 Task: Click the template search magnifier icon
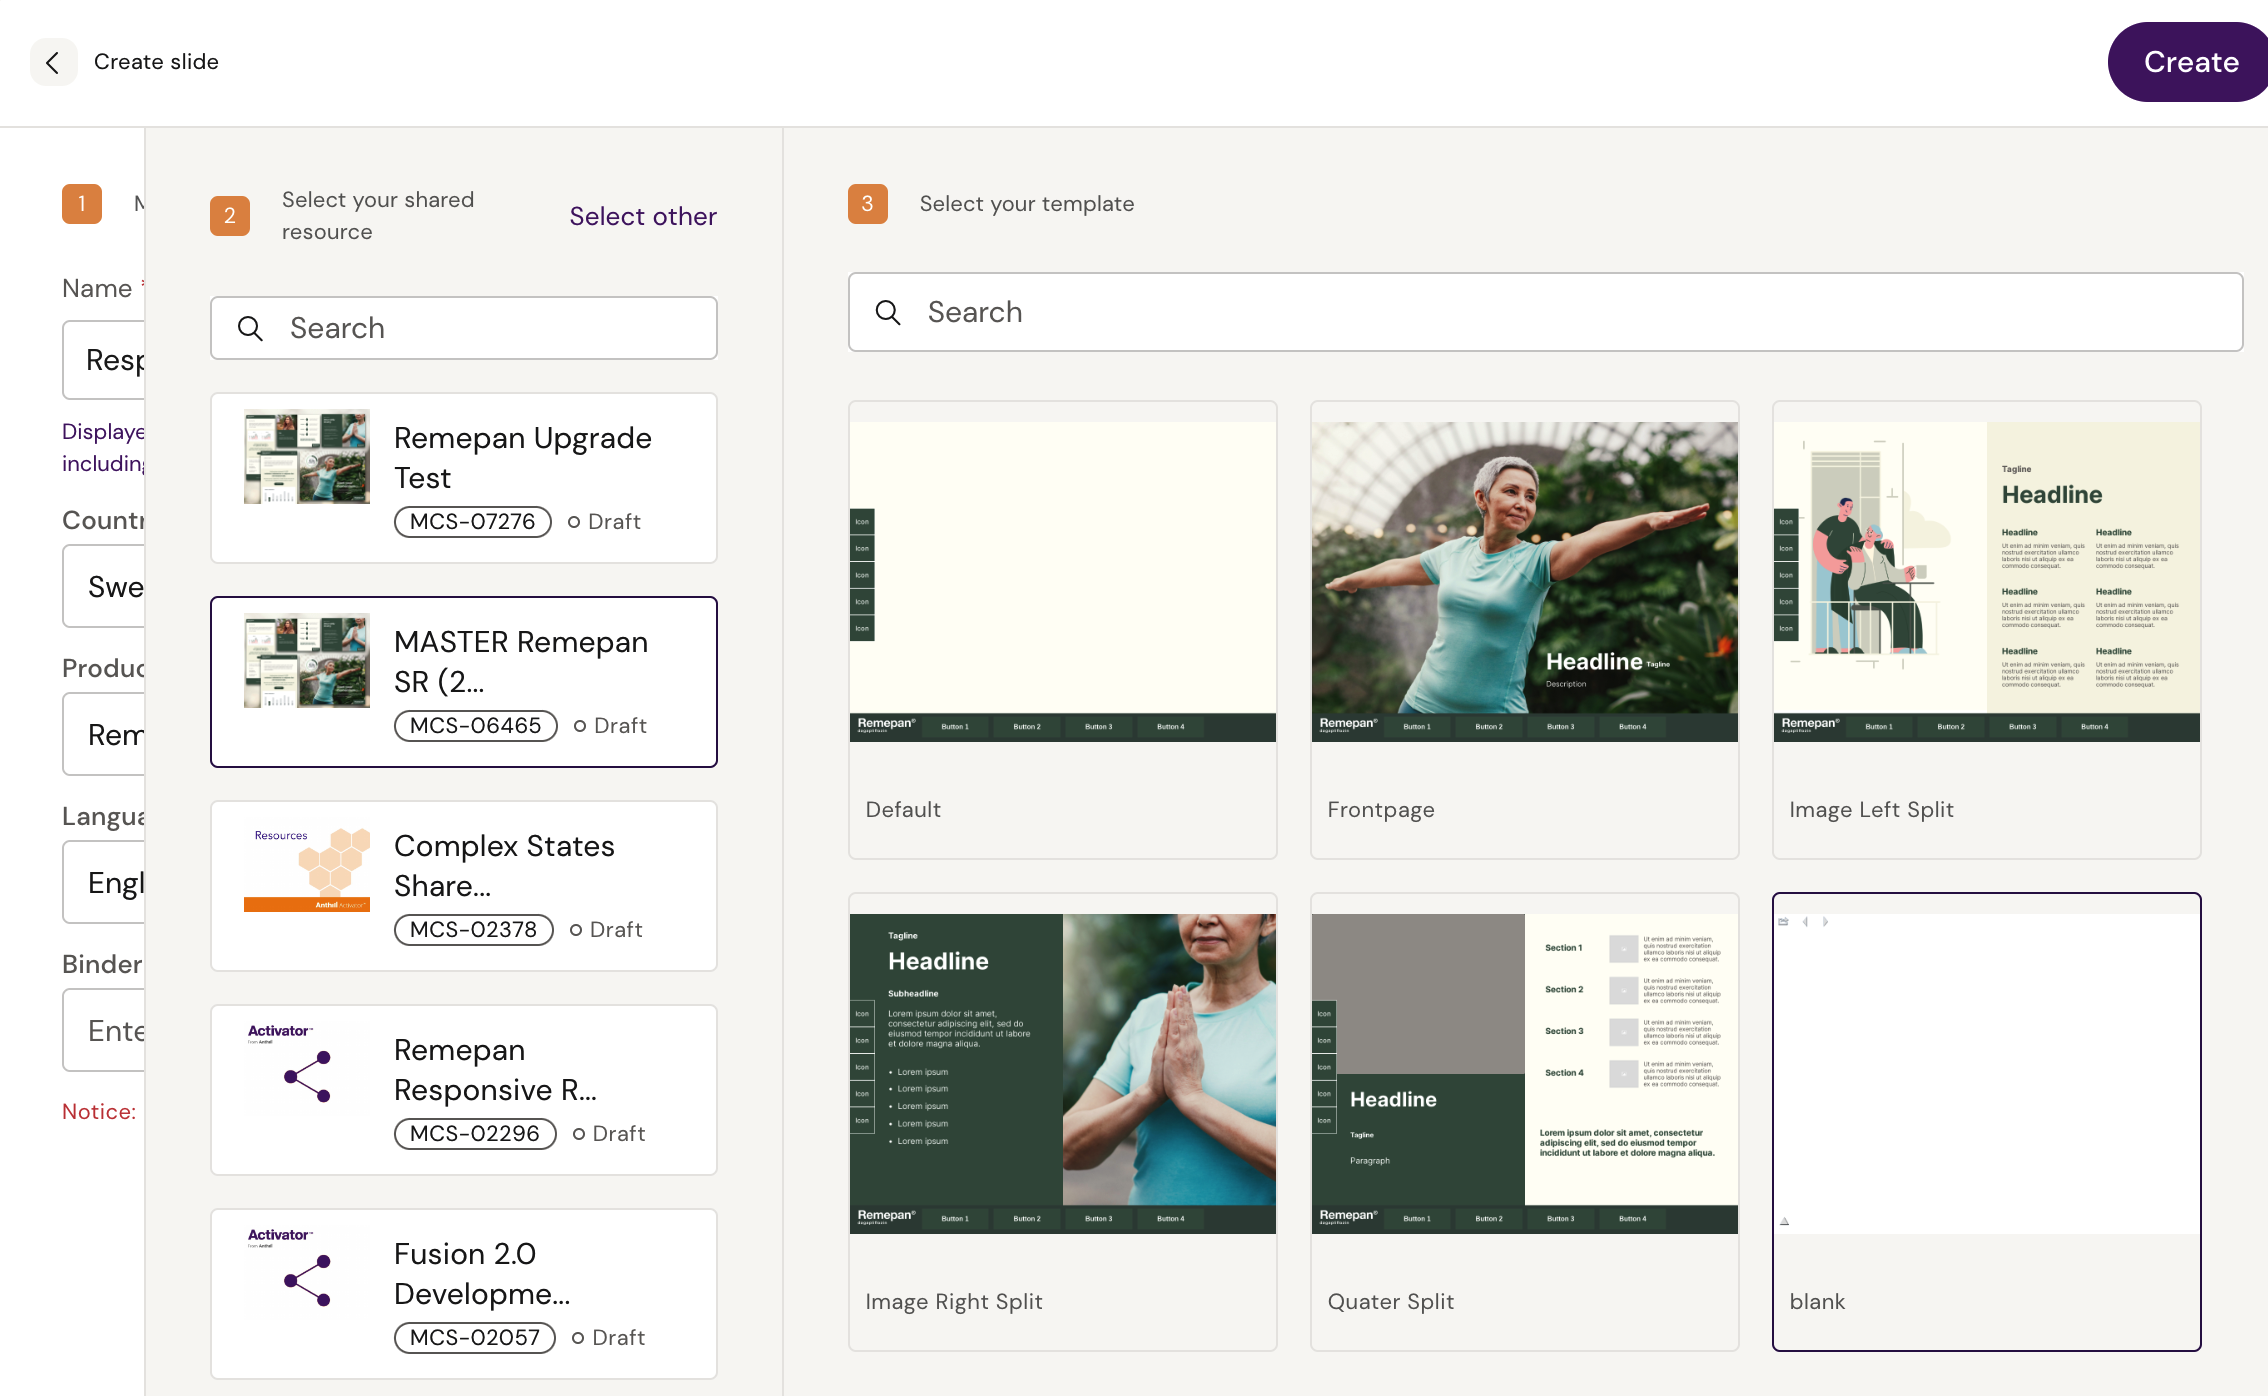click(887, 312)
